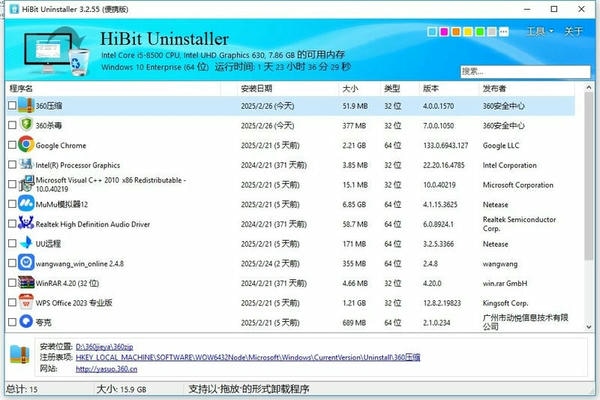The image size is (600, 400).
Task: Click the 360压缩 program icon
Action: coord(26,105)
